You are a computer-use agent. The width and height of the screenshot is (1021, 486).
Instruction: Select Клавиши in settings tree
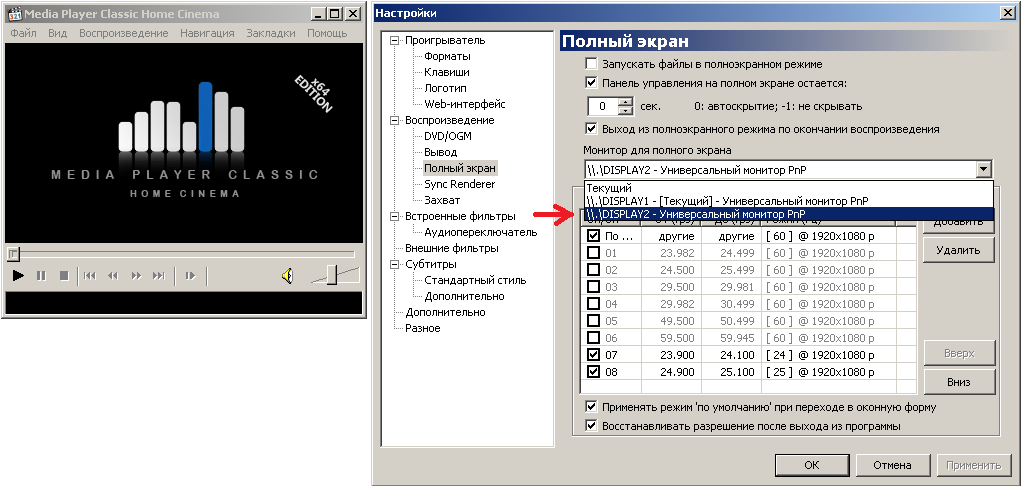(x=447, y=72)
